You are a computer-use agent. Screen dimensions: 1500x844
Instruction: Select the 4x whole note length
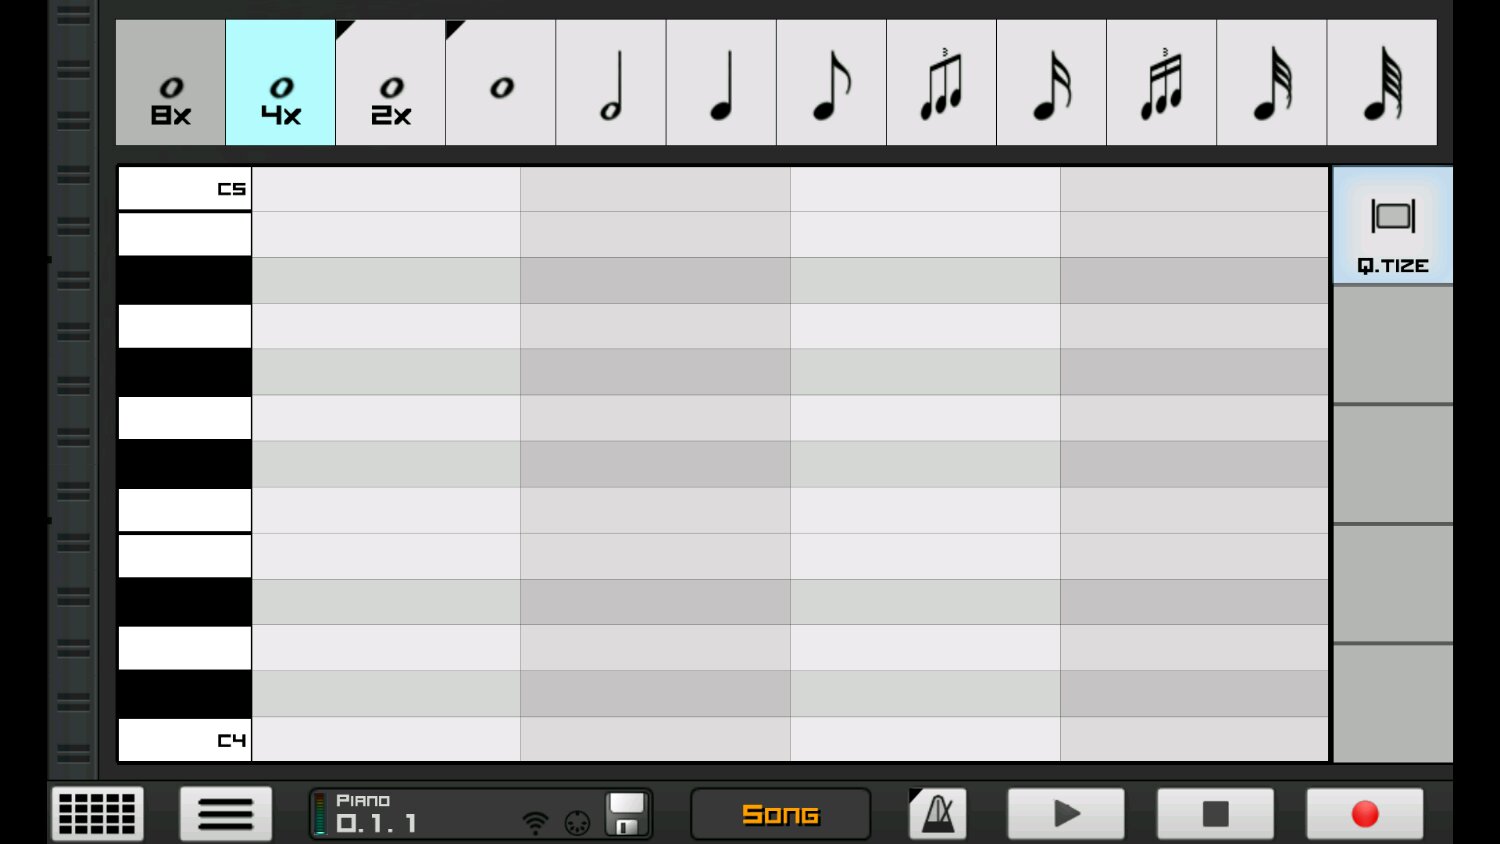click(280, 83)
